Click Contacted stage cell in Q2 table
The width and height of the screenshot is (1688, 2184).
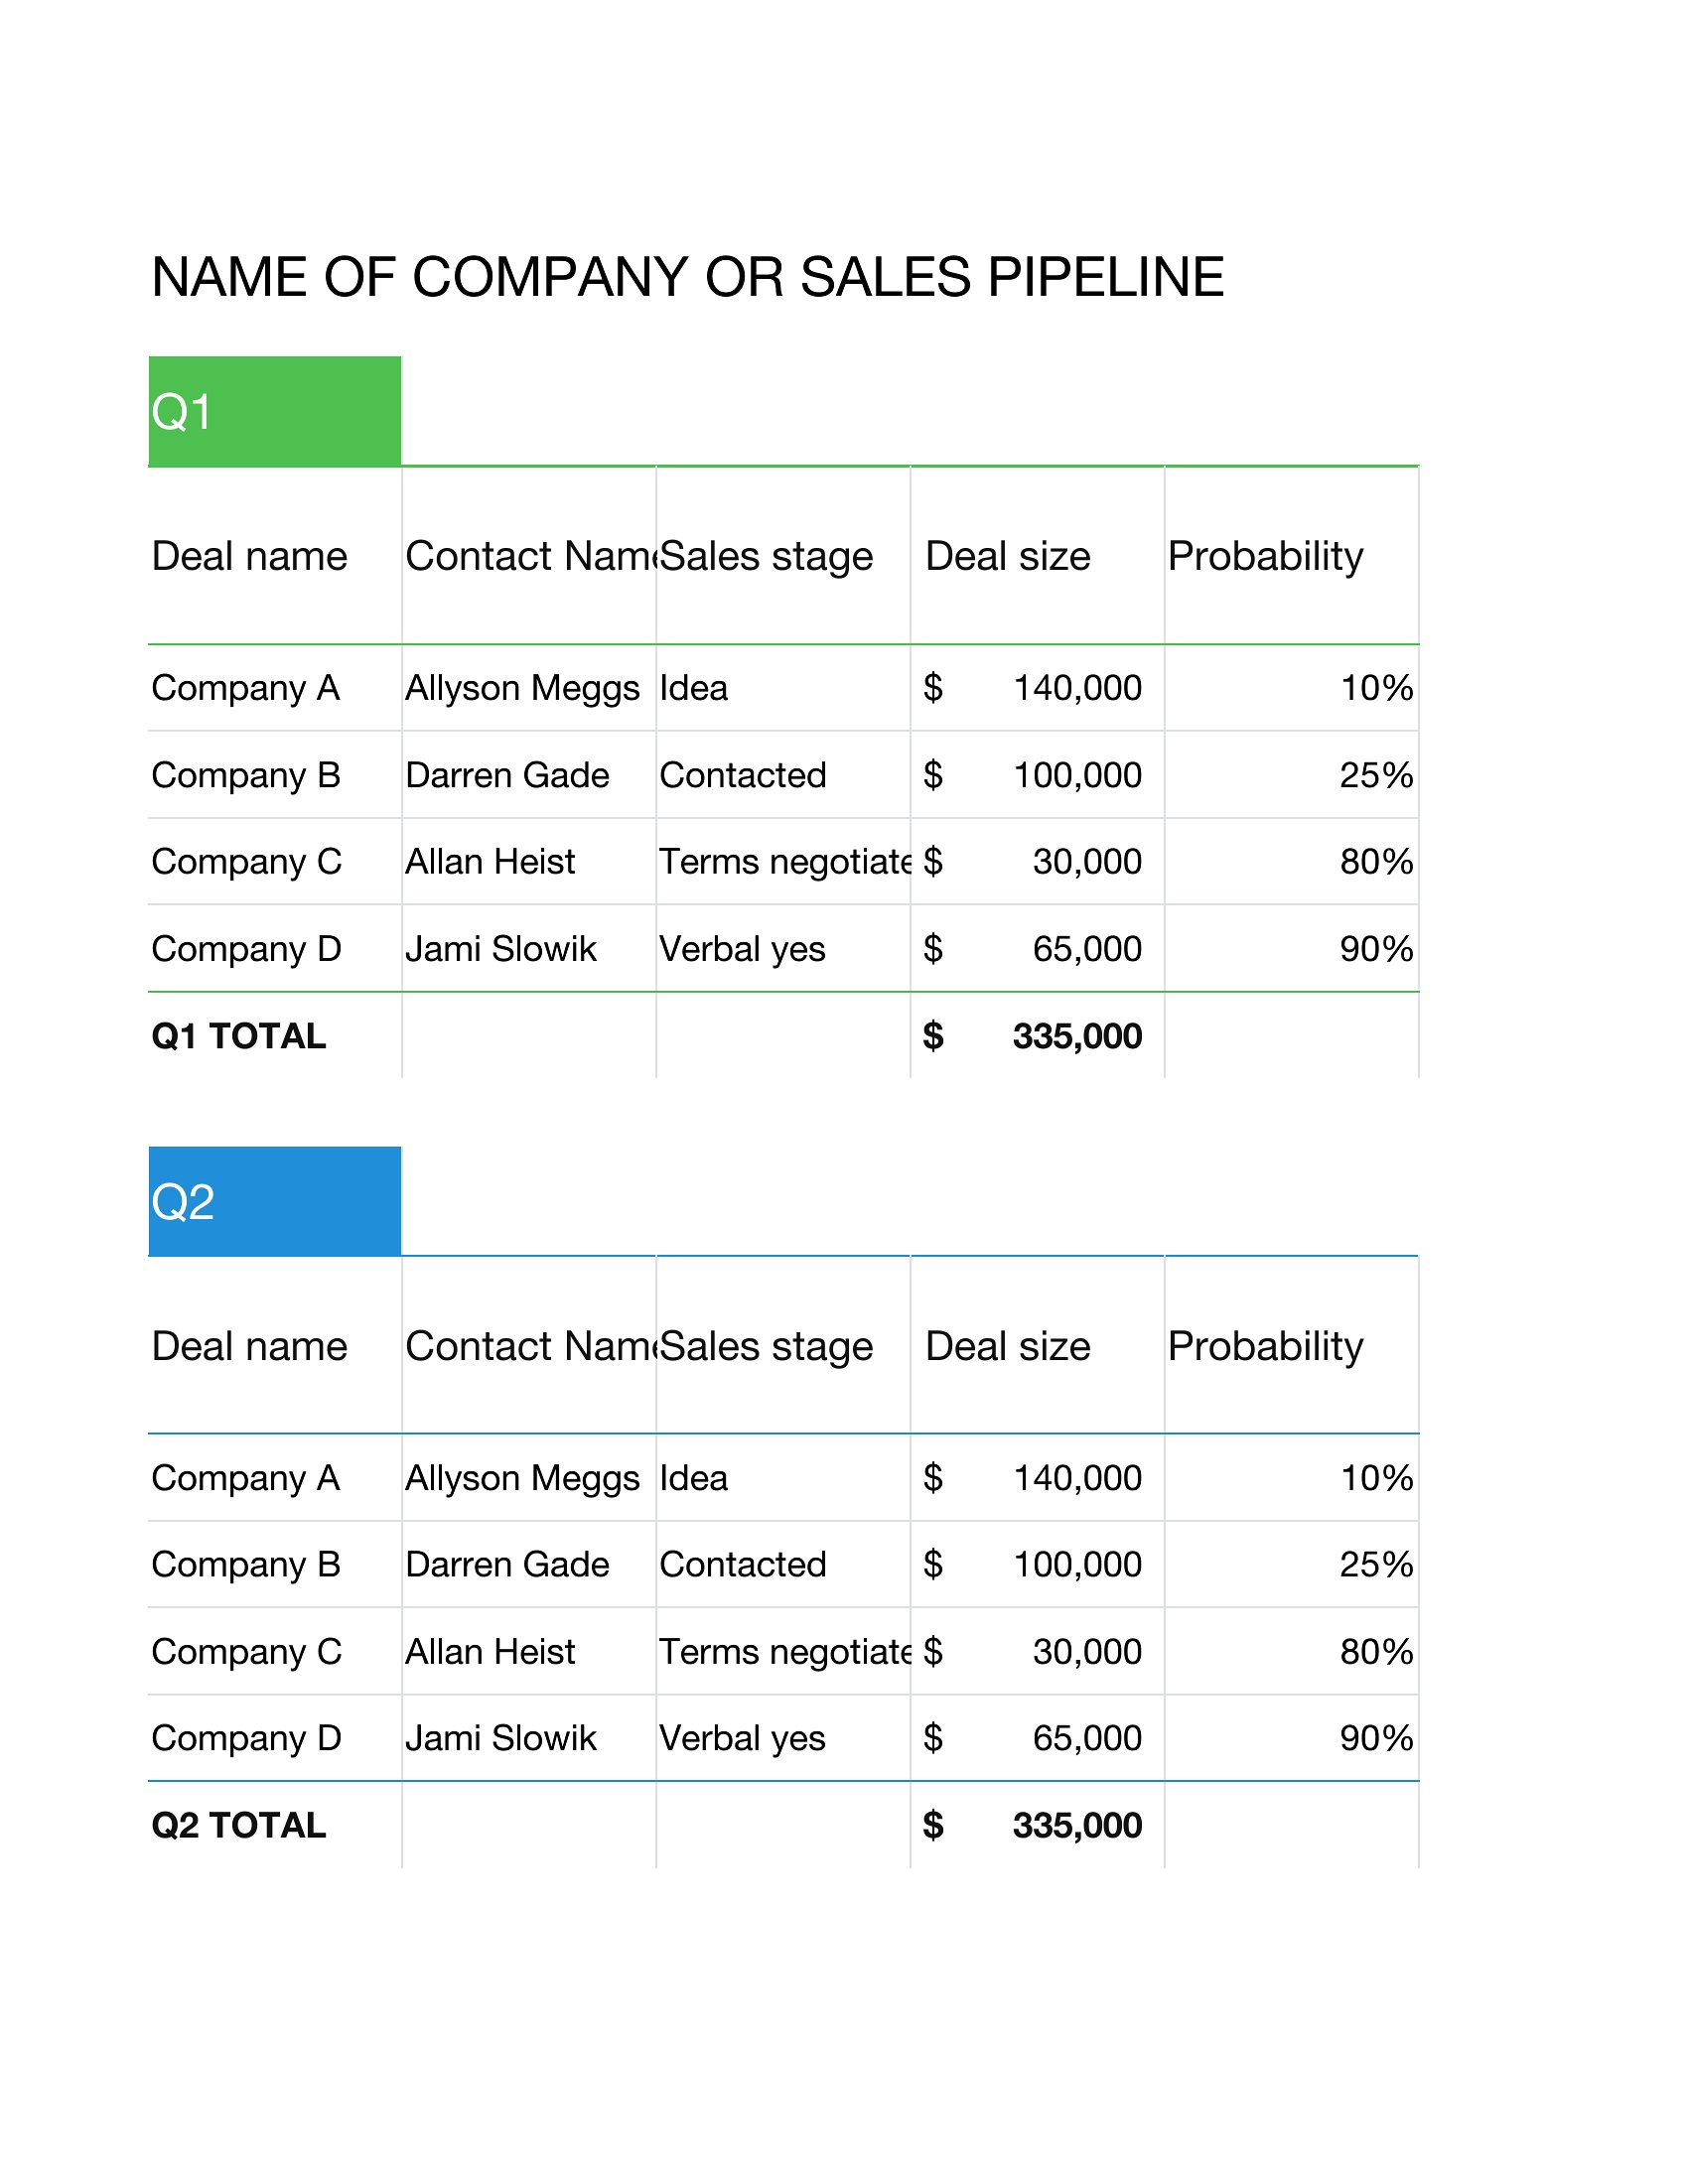click(x=743, y=1565)
